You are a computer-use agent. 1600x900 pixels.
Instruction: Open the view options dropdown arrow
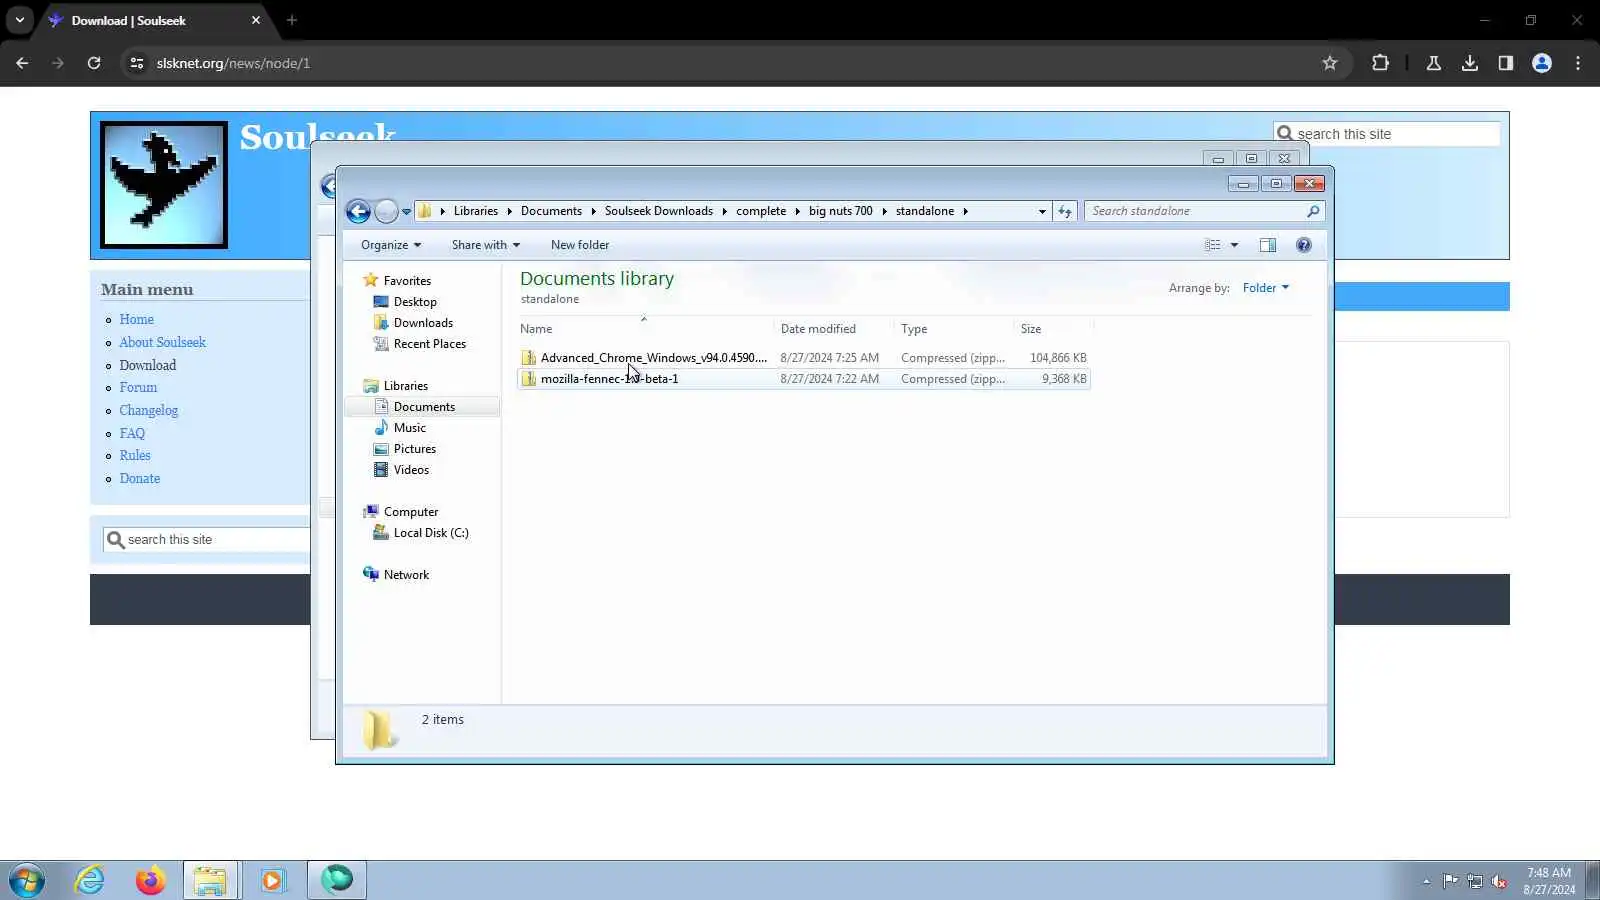click(1234, 245)
